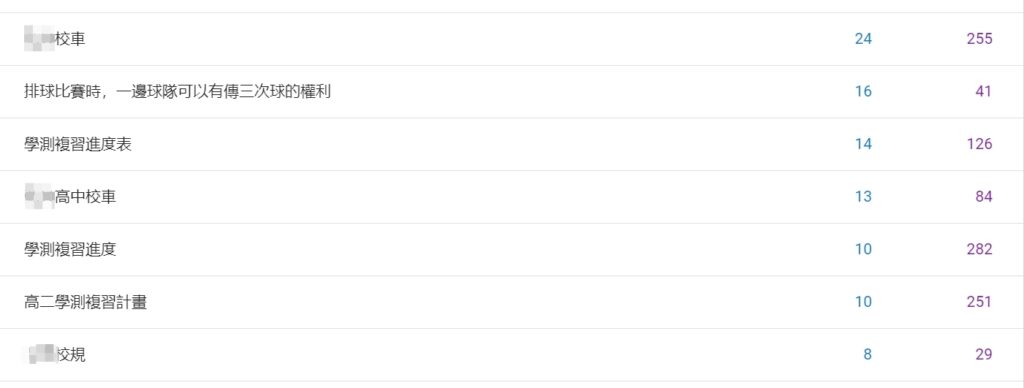The width and height of the screenshot is (1024, 388).
Task: Click the 學測複習進度 query text
Action: [x=70, y=250]
